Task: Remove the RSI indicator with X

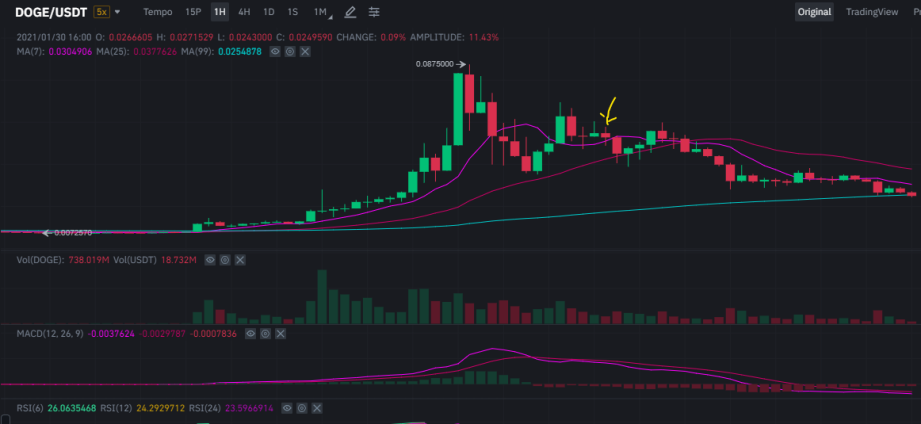Action: tap(317, 407)
